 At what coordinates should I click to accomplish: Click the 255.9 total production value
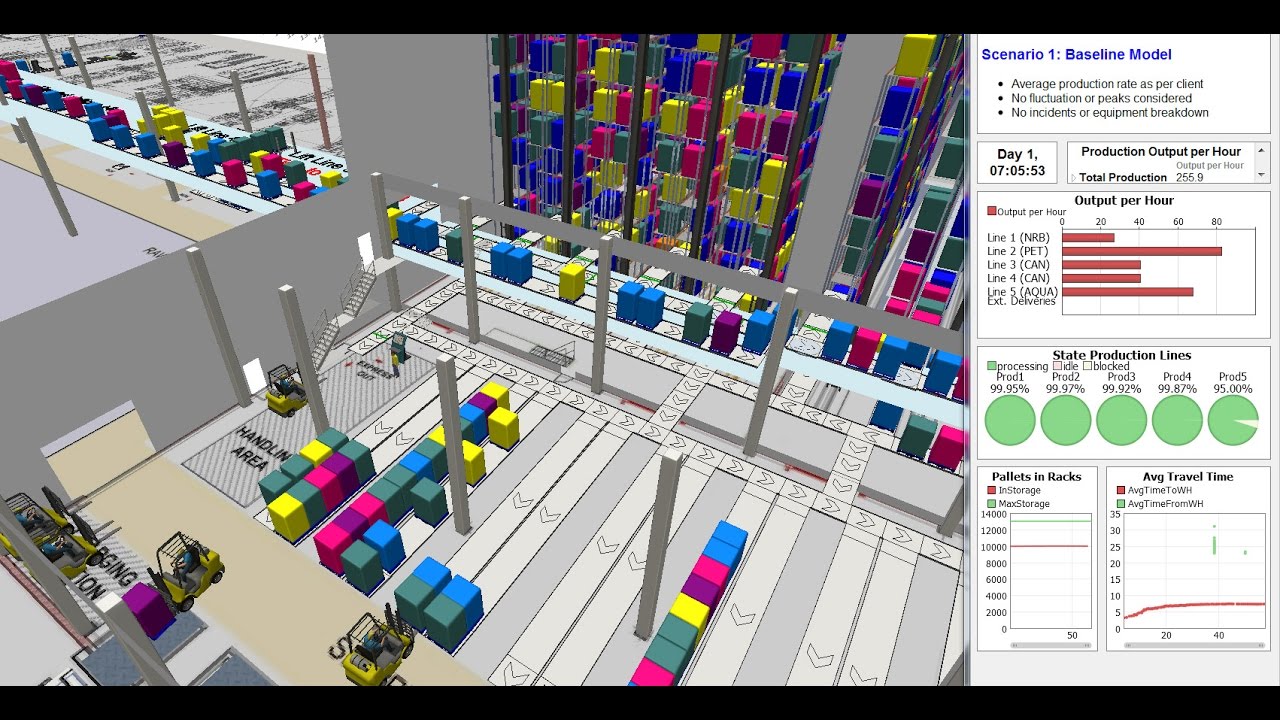click(1191, 178)
